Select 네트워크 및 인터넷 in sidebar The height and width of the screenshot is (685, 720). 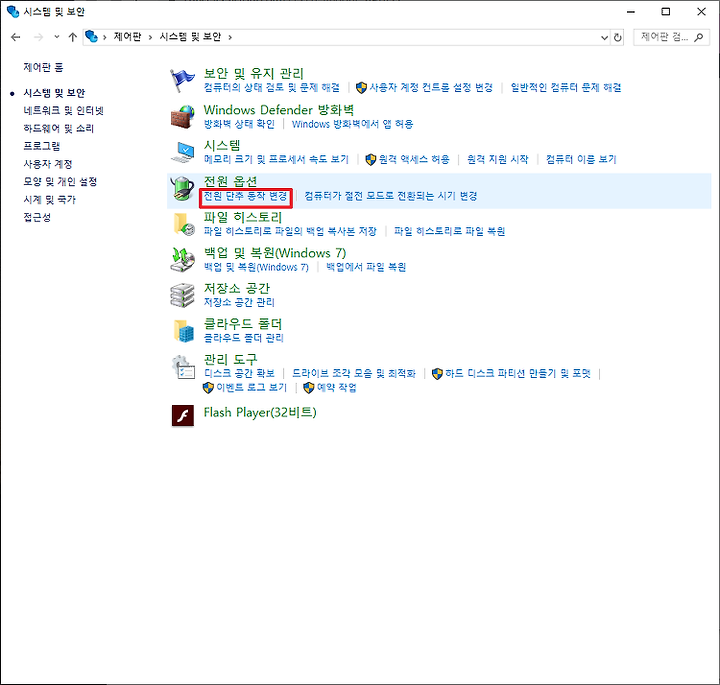[x=63, y=111]
